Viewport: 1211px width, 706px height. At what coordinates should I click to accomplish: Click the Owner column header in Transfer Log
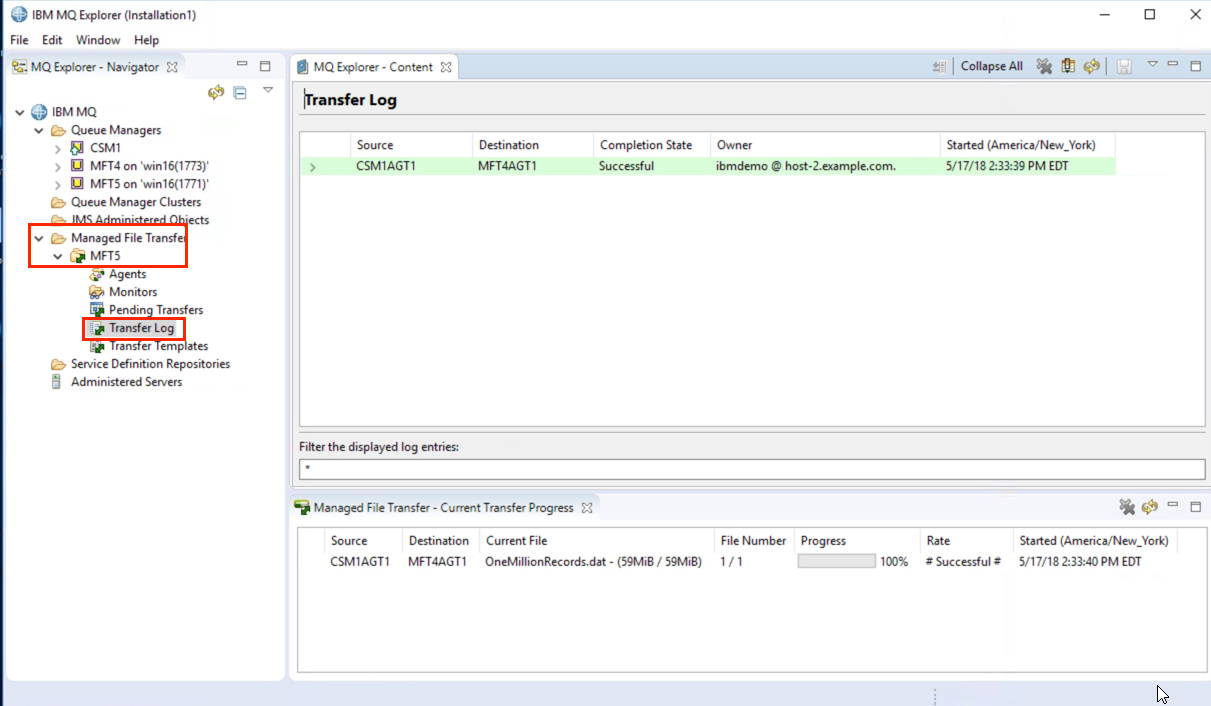[825, 145]
